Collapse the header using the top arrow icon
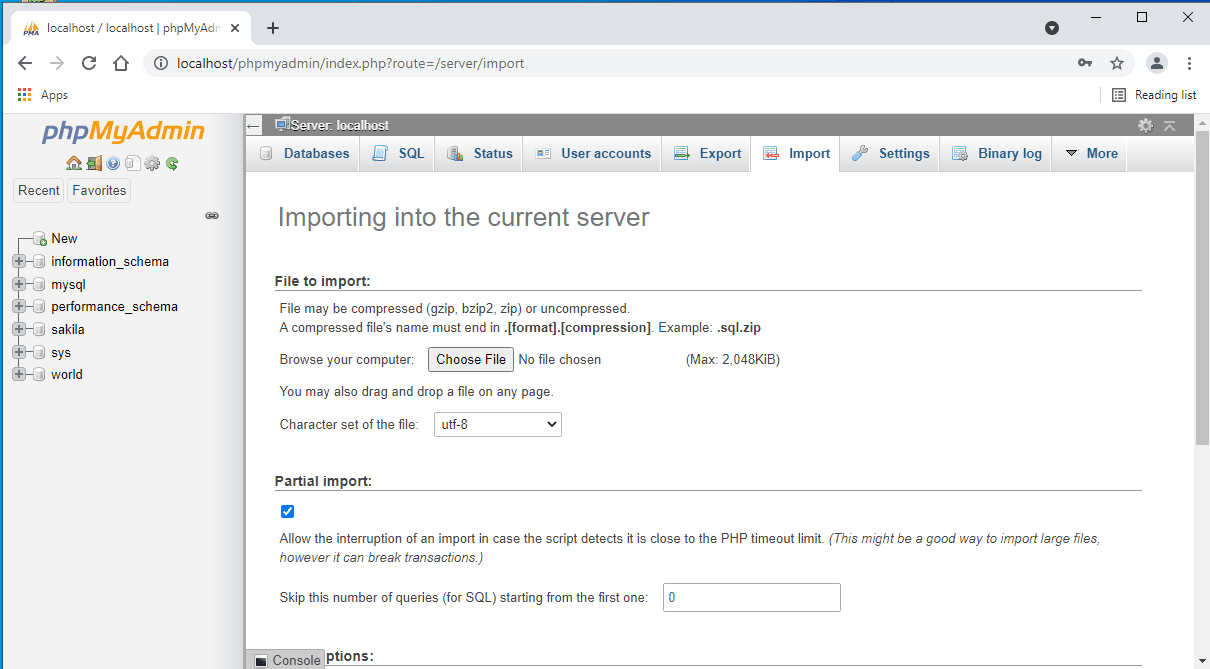1210x669 pixels. (x=1169, y=124)
